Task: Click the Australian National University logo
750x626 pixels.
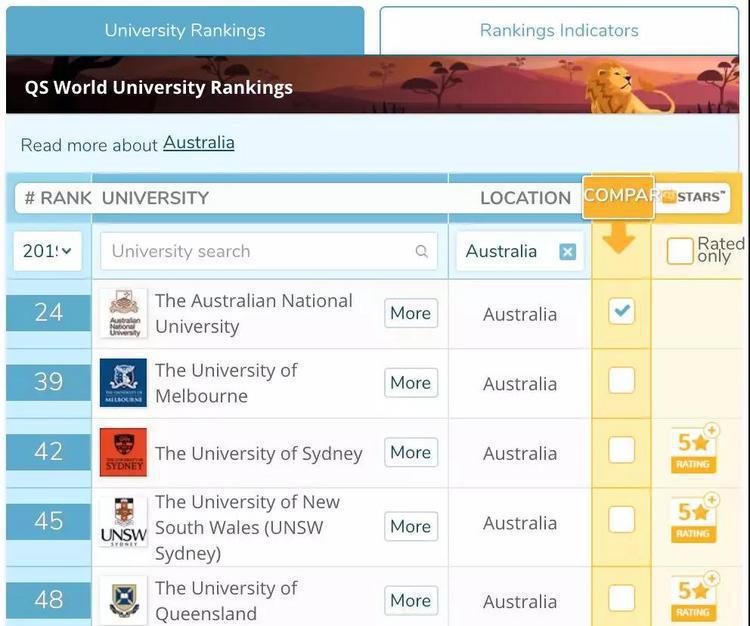Action: coord(123,314)
